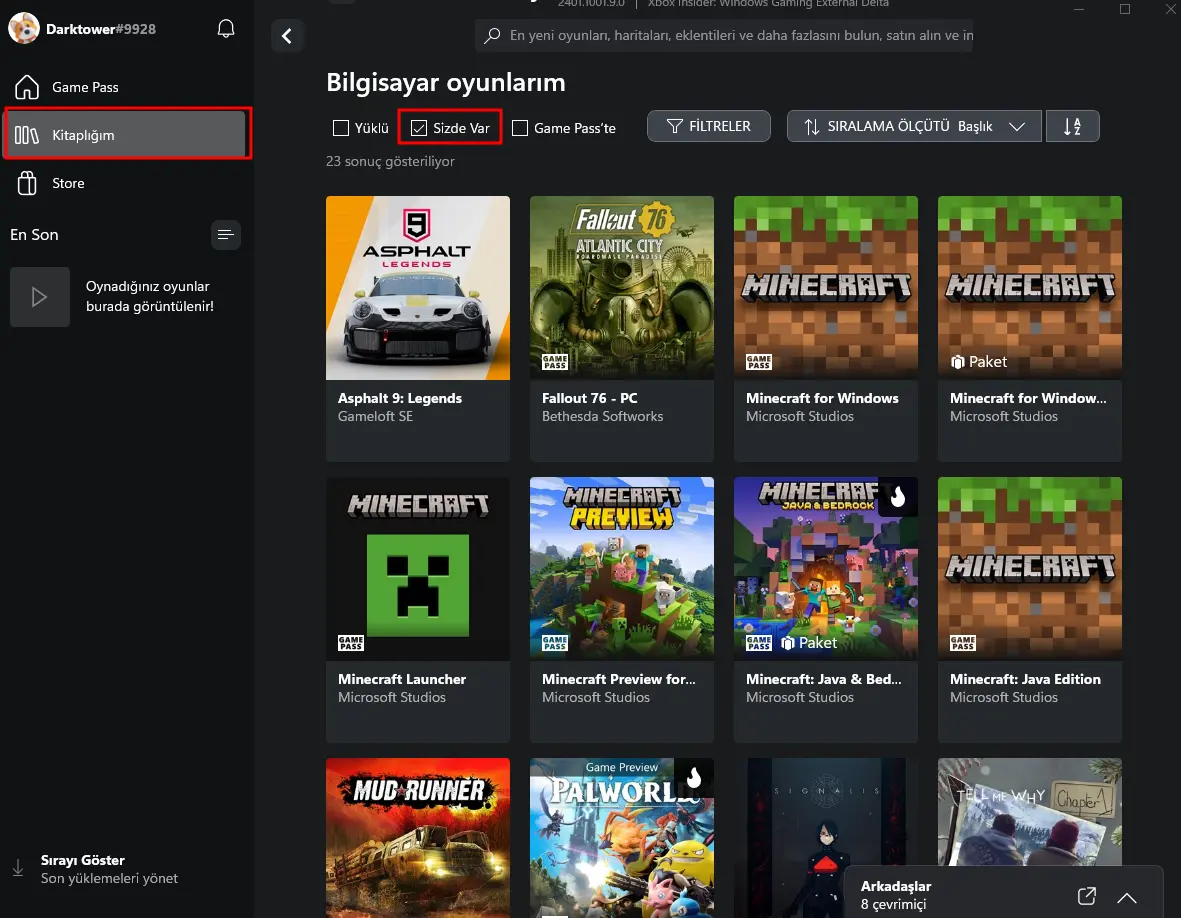Pop out the Arkadaşlar friends panel
Image resolution: width=1181 pixels, height=918 pixels.
click(x=1086, y=895)
